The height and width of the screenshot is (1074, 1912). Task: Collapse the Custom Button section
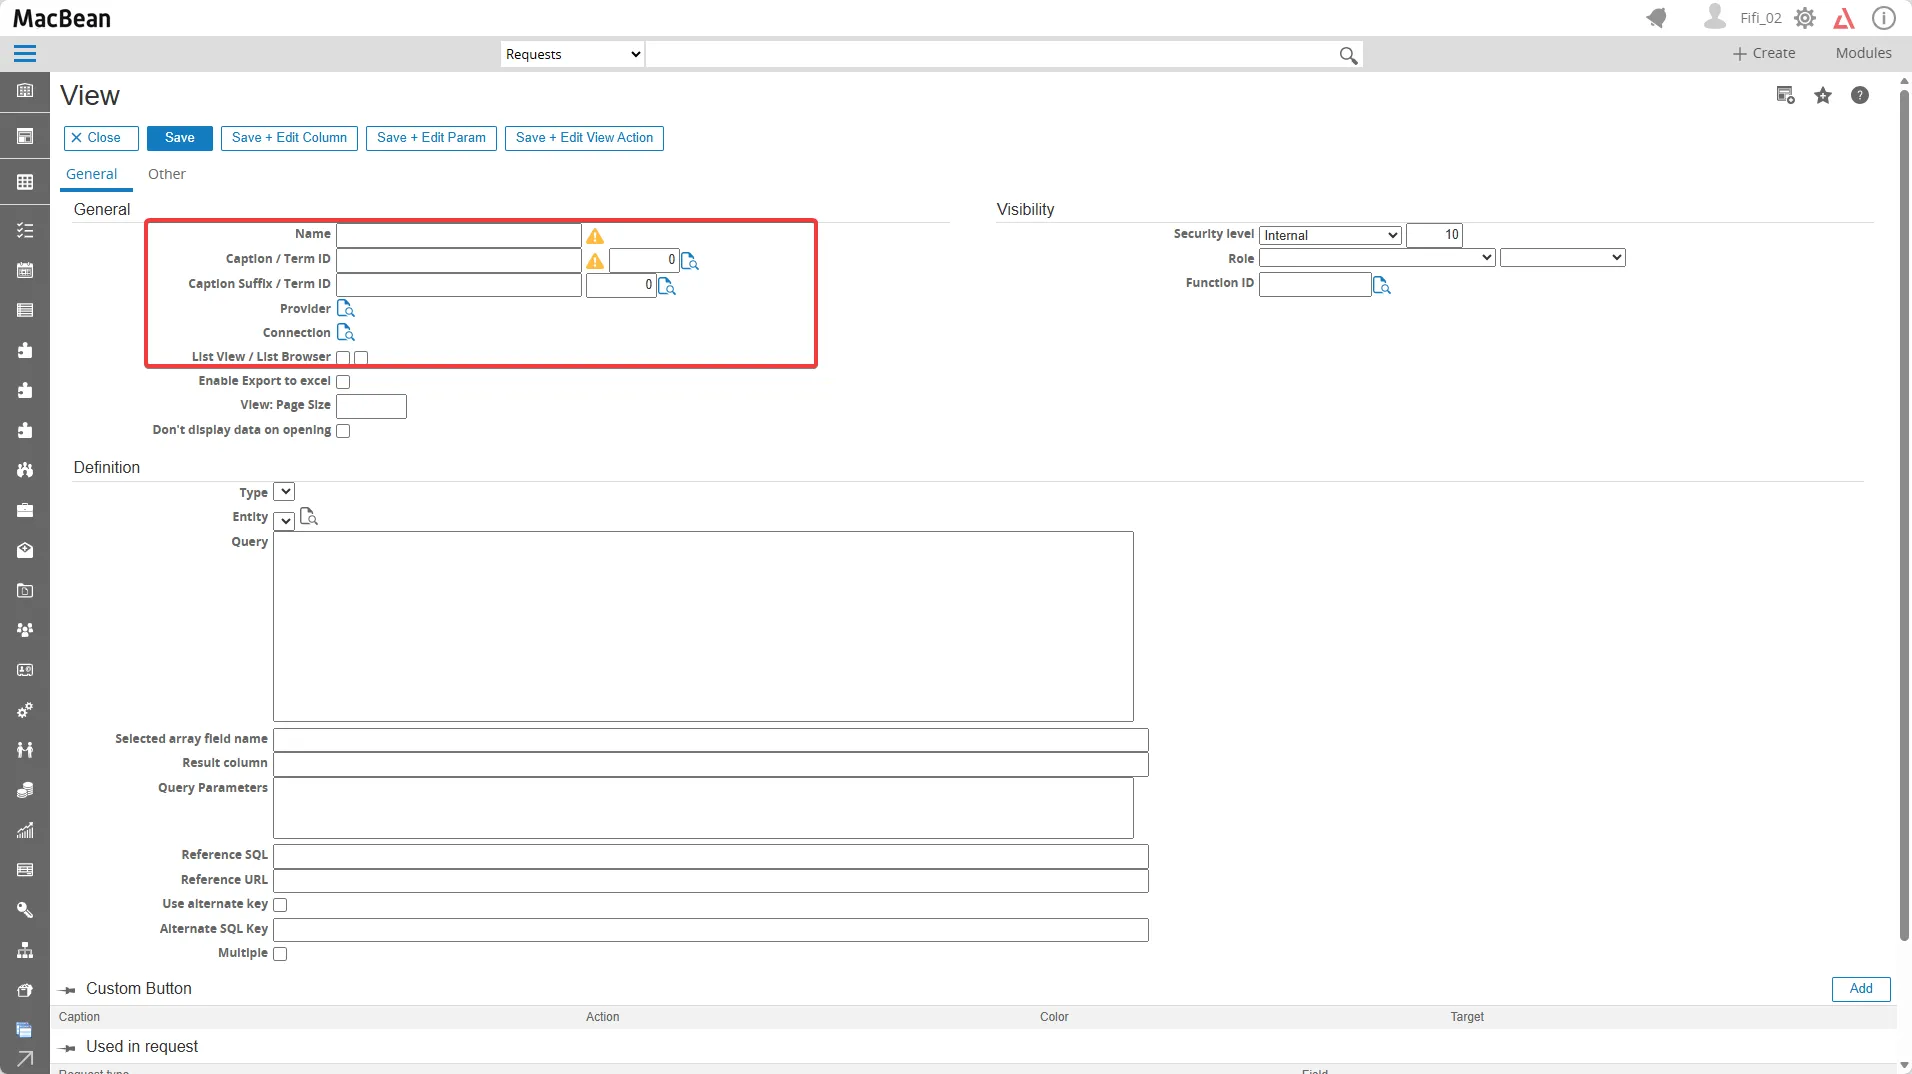point(68,990)
